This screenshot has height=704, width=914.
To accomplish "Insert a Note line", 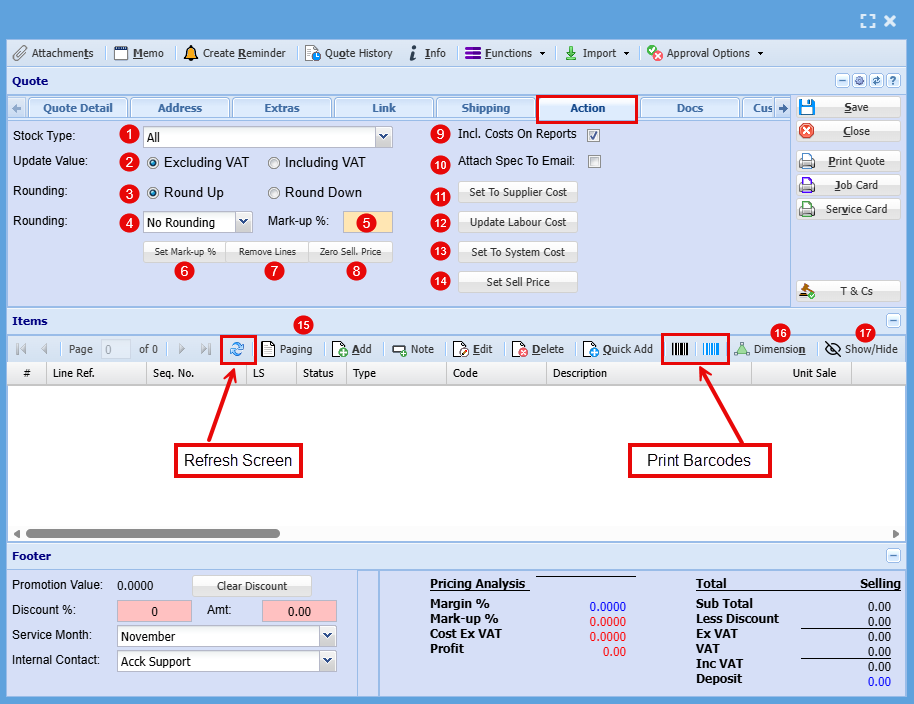I will [x=413, y=349].
